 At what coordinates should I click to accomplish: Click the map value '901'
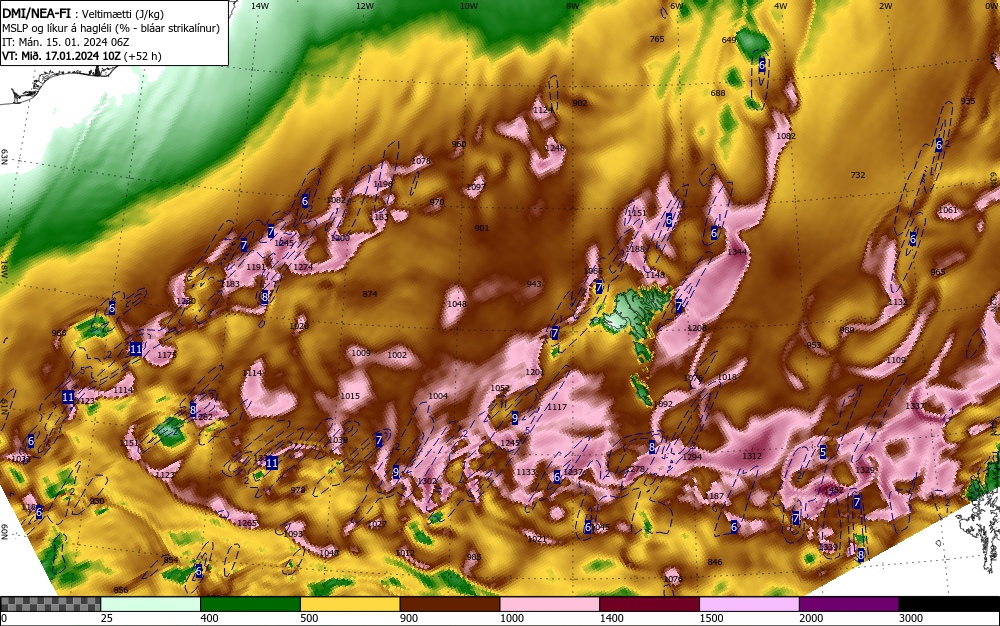point(482,228)
